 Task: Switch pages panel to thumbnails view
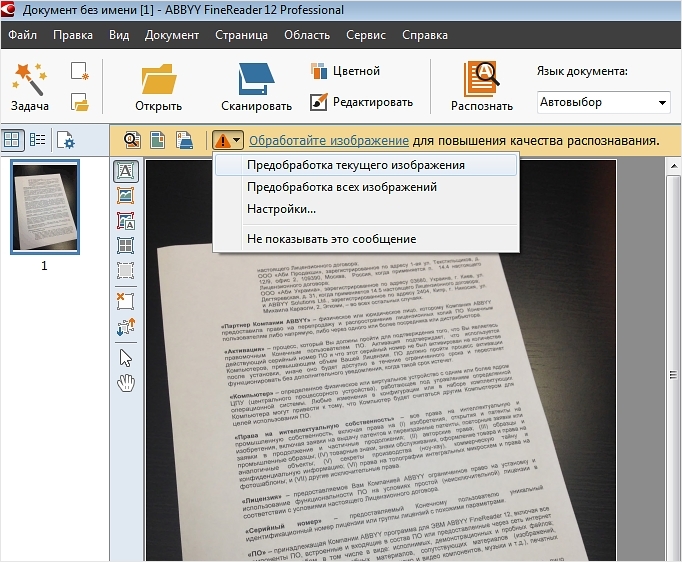pos(11,140)
